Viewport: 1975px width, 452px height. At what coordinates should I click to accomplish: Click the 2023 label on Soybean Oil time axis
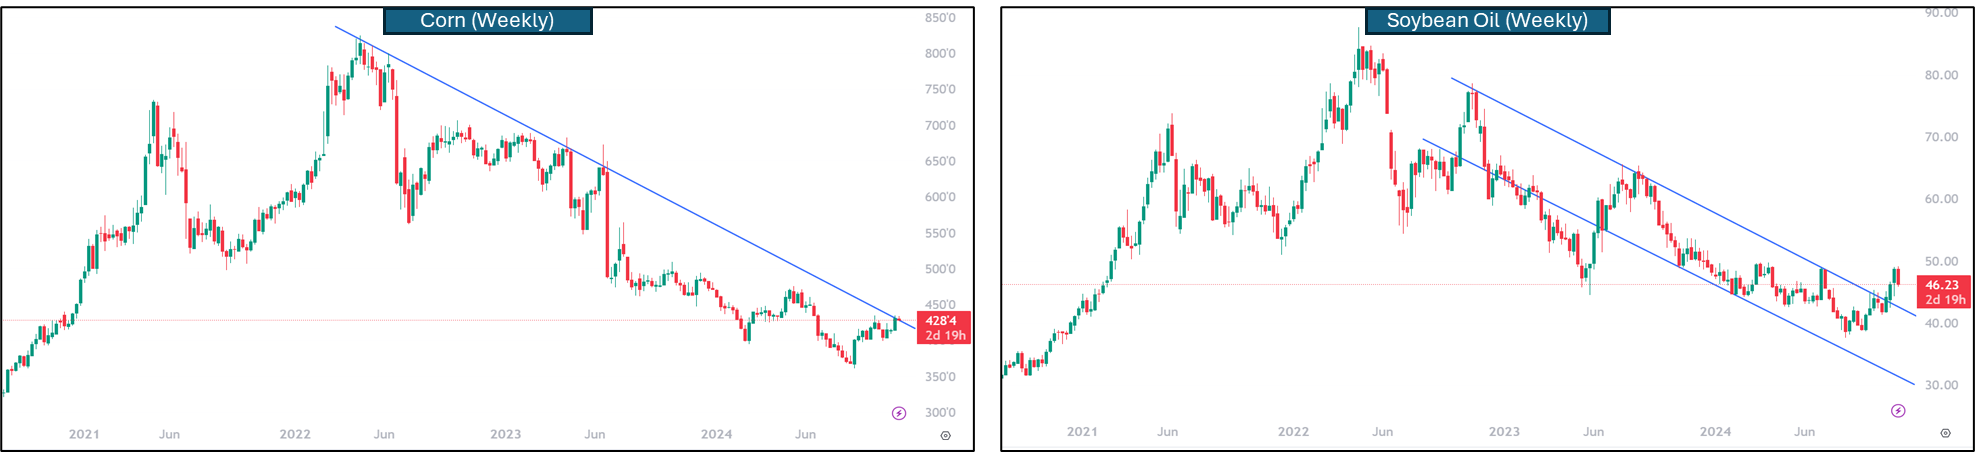click(1504, 432)
